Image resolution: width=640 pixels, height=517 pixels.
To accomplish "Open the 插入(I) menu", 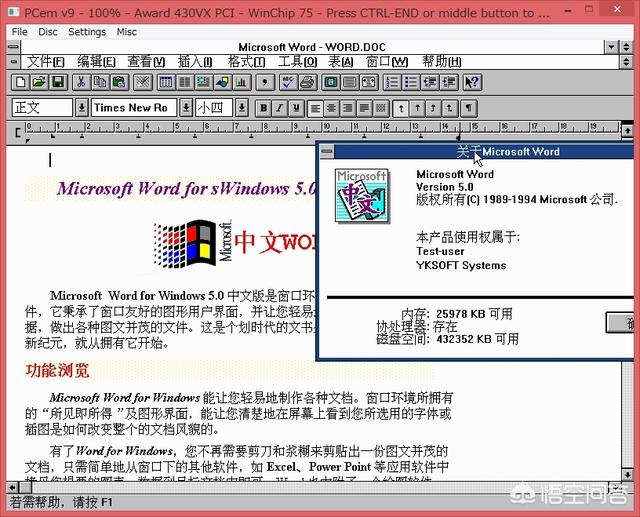I will 195,62.
